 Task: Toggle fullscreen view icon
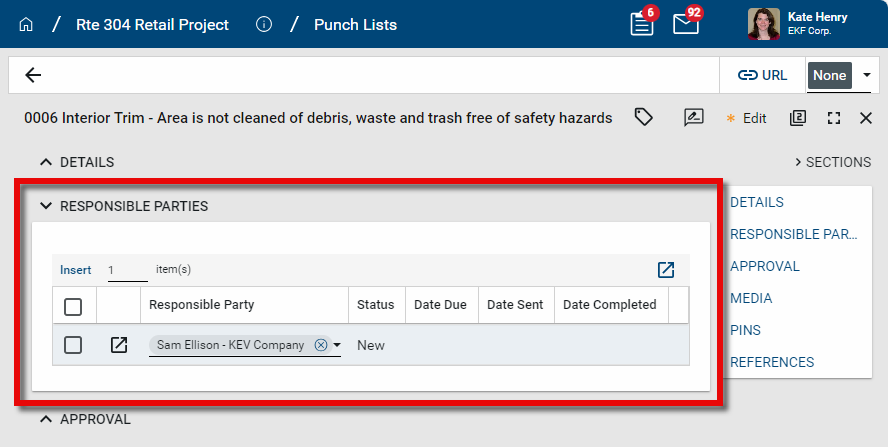click(834, 118)
